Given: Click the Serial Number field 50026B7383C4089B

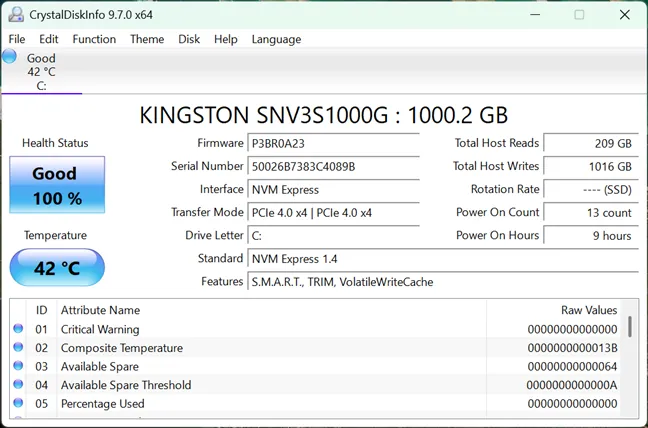Looking at the screenshot, I should click(333, 166).
